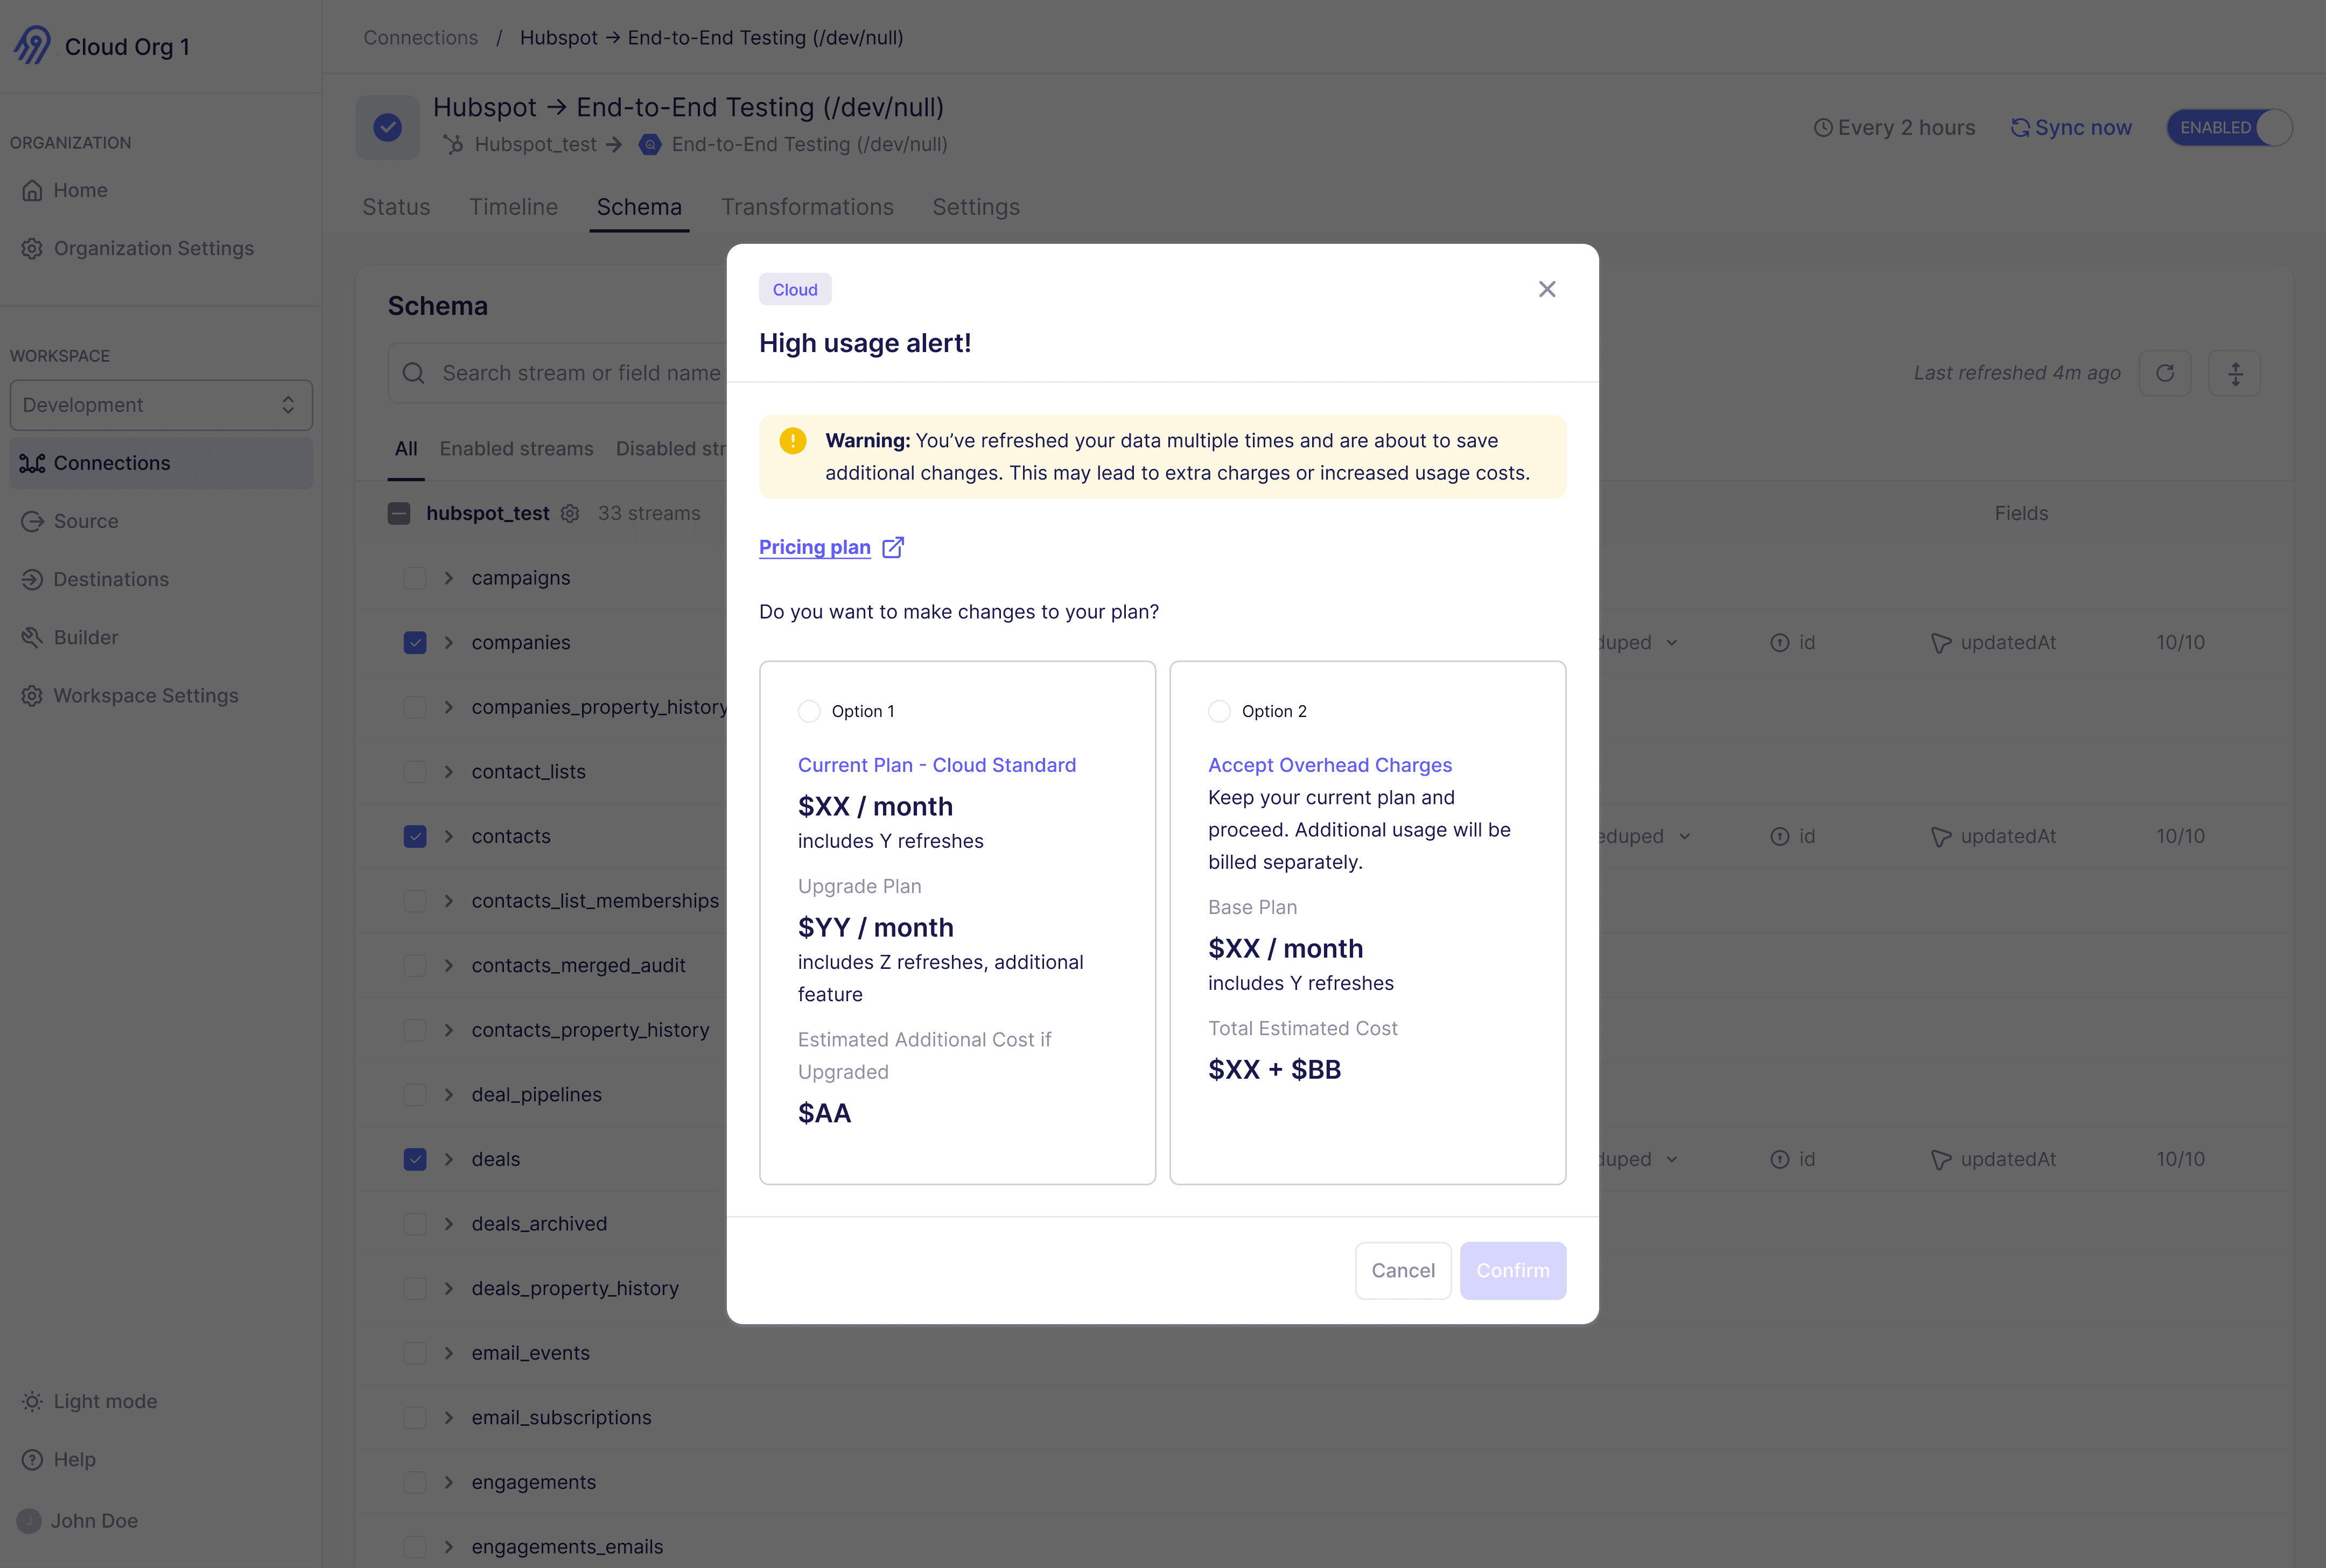Image resolution: width=2326 pixels, height=1568 pixels.
Task: Switch to the Timeline tab
Action: coord(513,207)
